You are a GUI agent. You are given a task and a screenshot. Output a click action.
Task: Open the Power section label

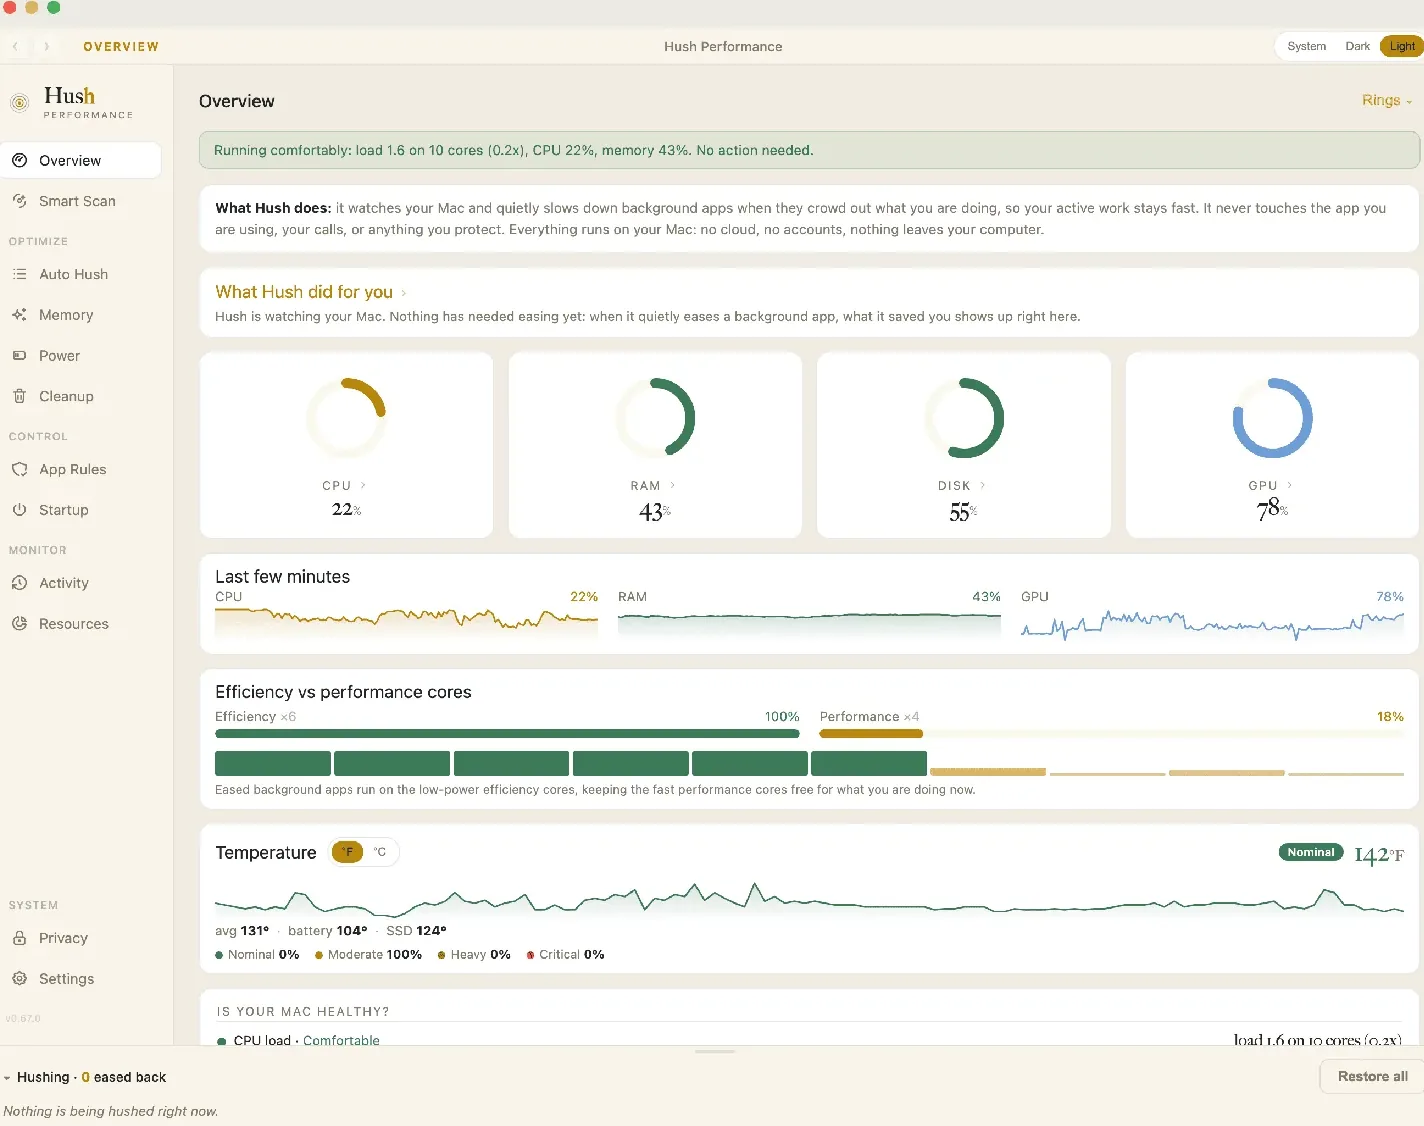coord(59,356)
